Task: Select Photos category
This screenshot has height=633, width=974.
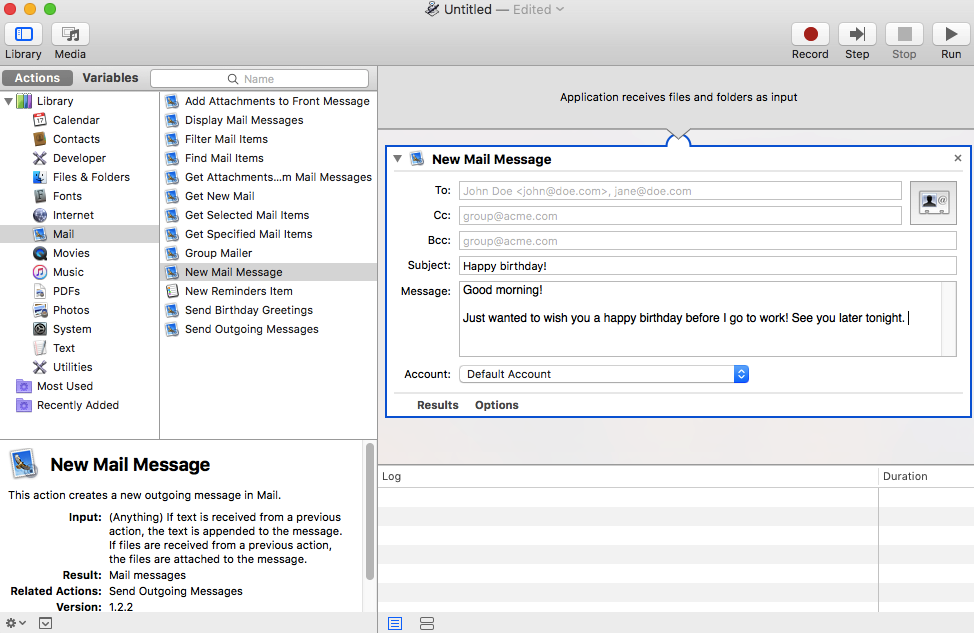Action: 71,310
